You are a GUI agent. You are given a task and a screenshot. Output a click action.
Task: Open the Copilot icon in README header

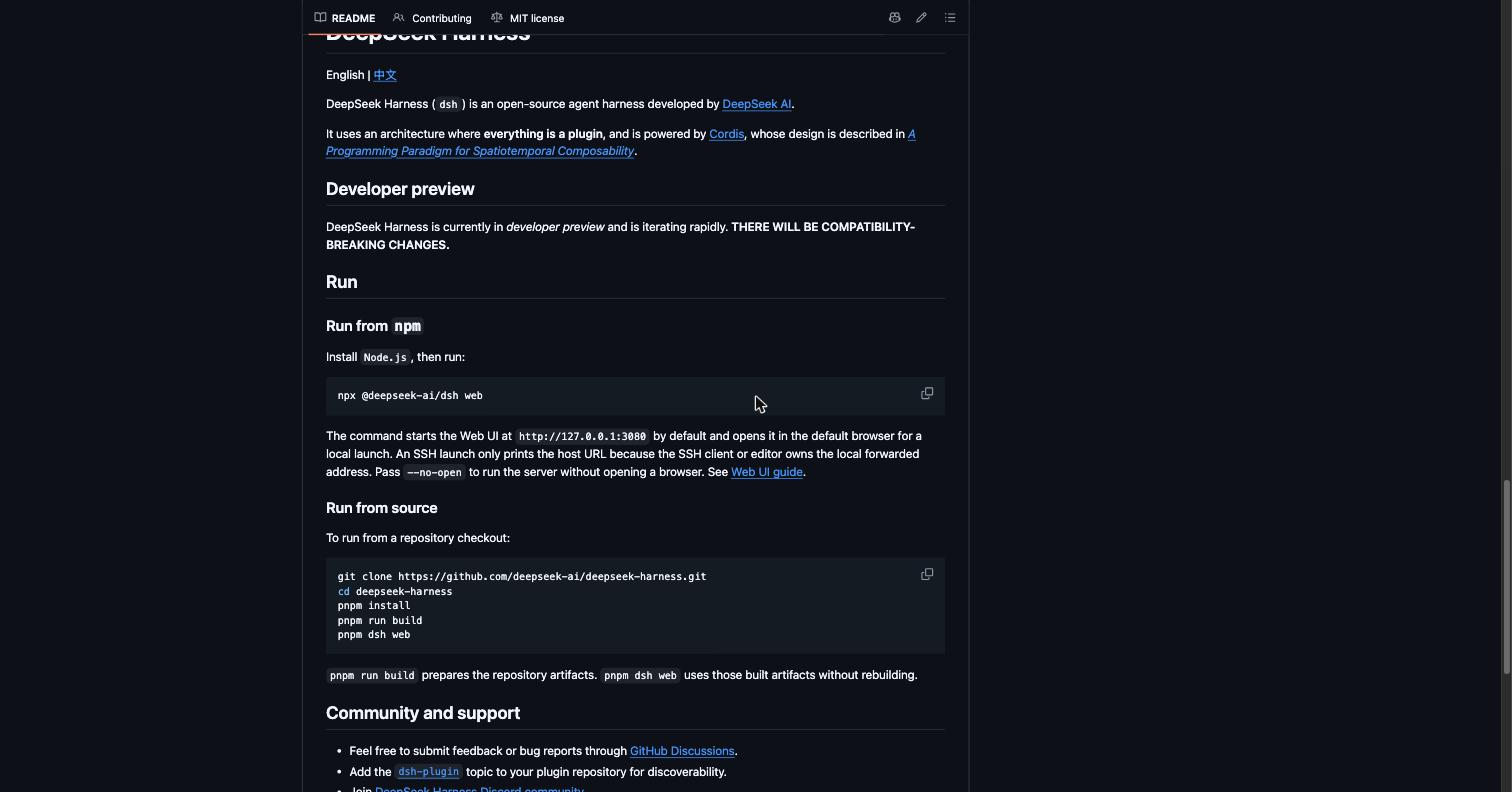point(894,18)
